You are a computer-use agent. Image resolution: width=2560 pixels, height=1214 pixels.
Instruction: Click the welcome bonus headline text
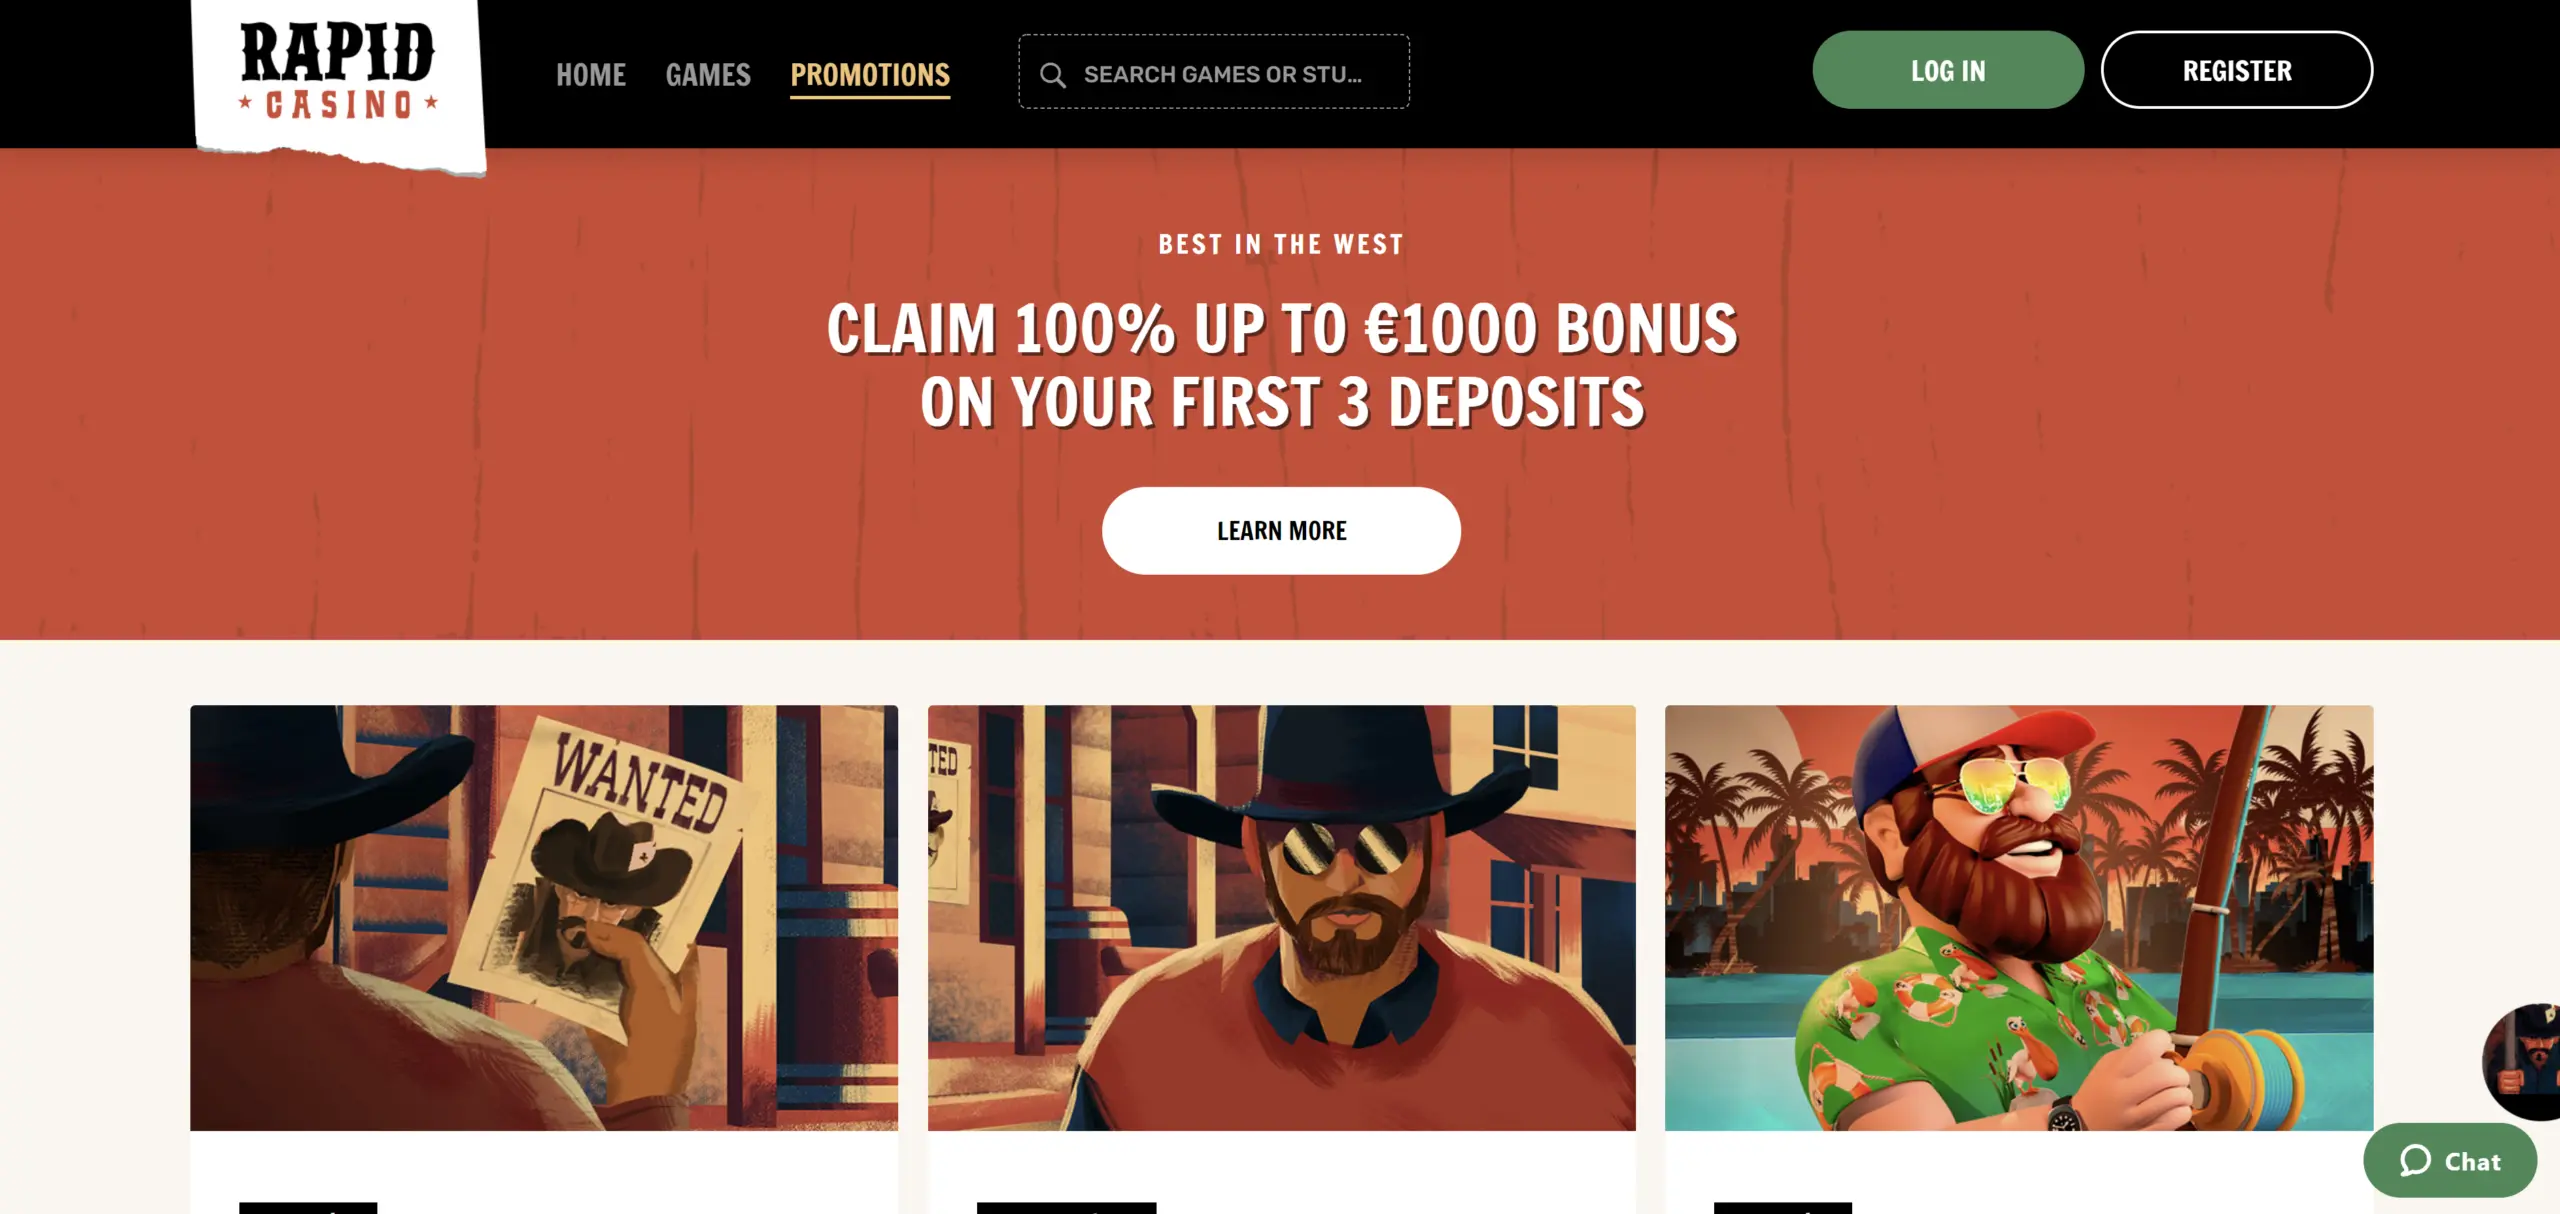1282,366
